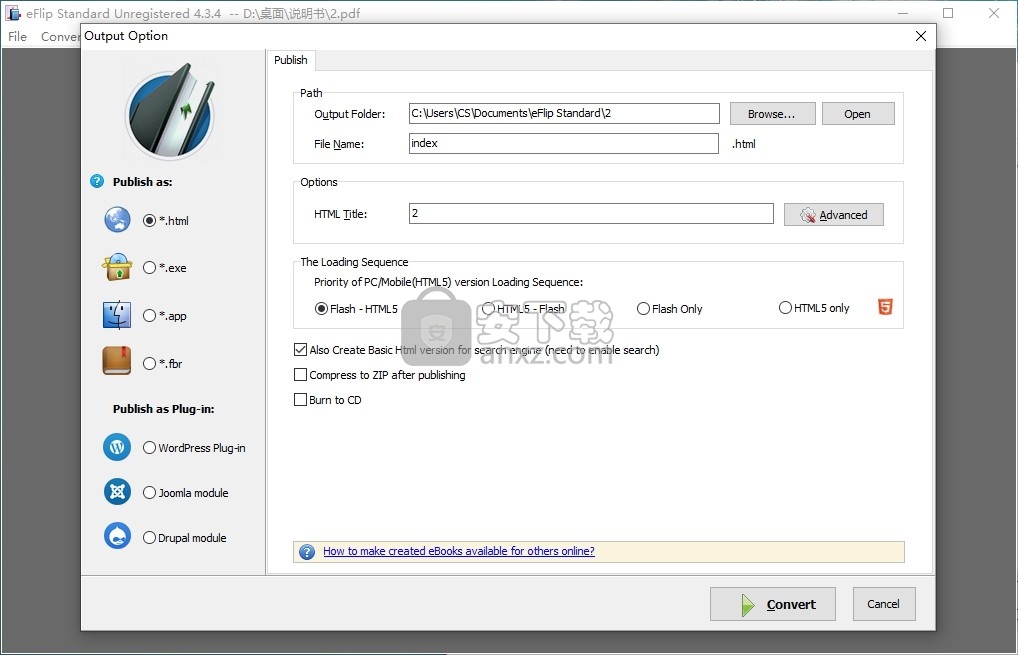Select the *.html publish format
This screenshot has height=655, width=1018.
[166, 221]
